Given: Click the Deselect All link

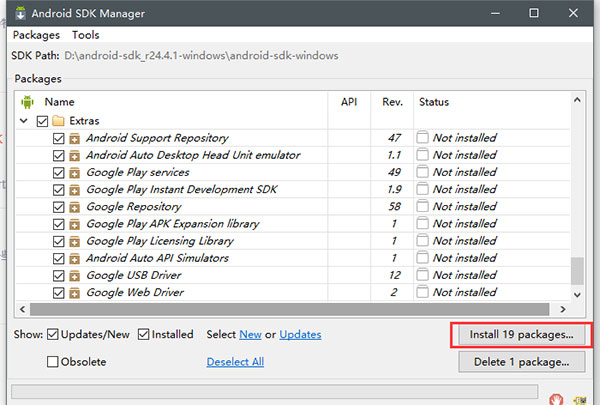Looking at the screenshot, I should coord(235,362).
